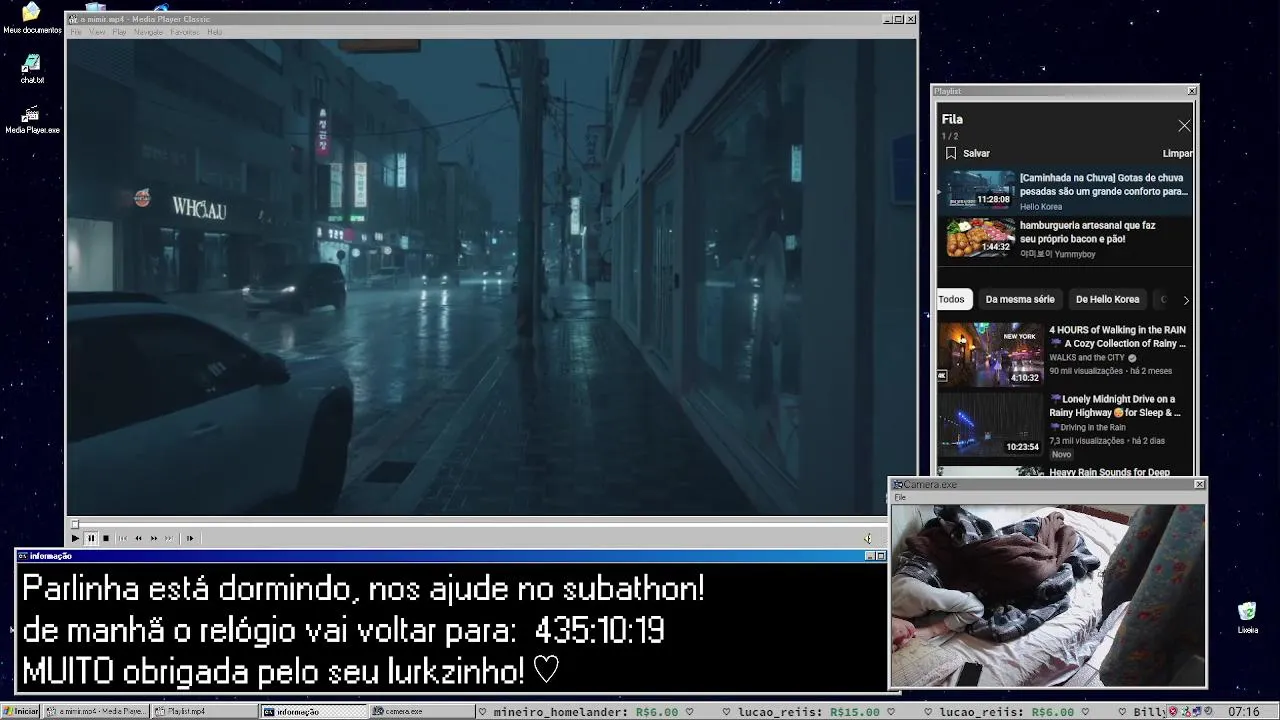Open the File menu in Media Player Classic
This screenshot has width=1280, height=720.
pos(76,32)
